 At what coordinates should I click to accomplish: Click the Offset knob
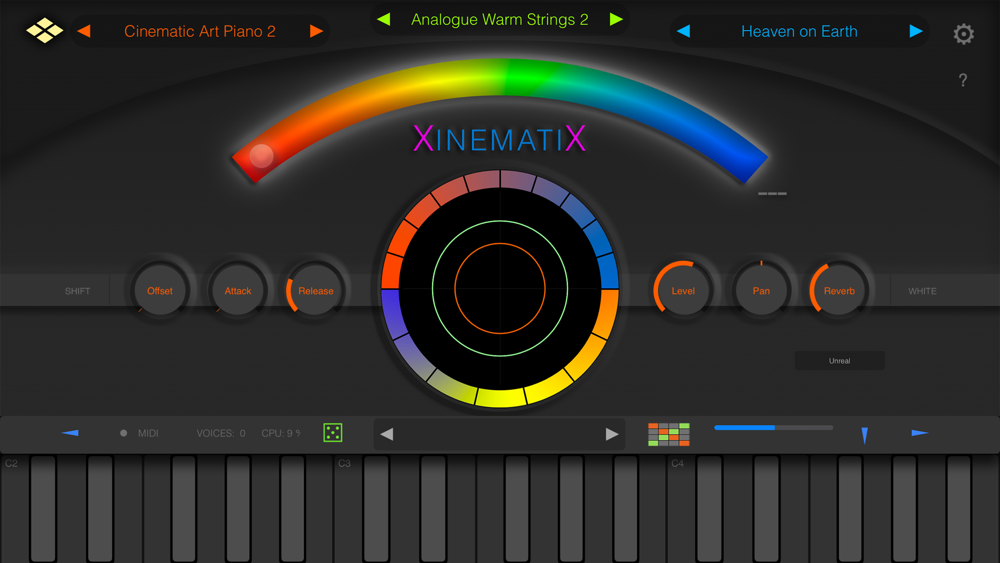pos(159,291)
